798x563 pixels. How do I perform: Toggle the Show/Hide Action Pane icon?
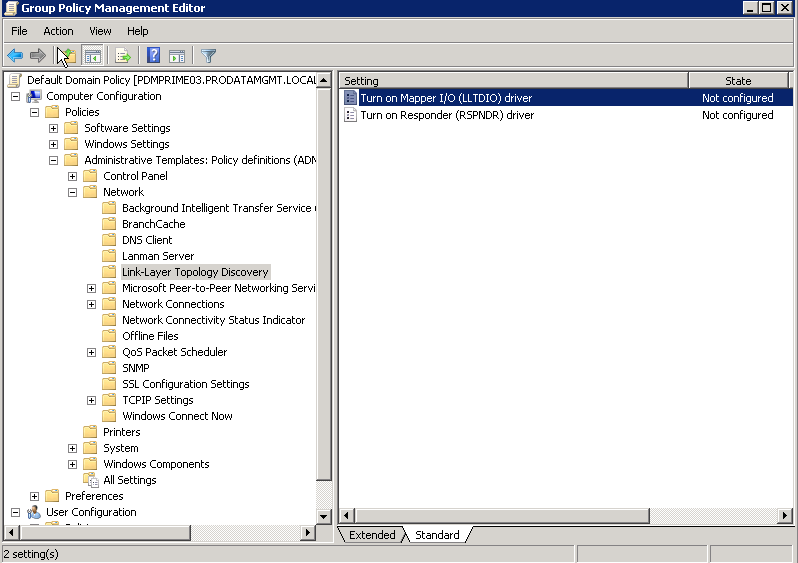[x=177, y=56]
